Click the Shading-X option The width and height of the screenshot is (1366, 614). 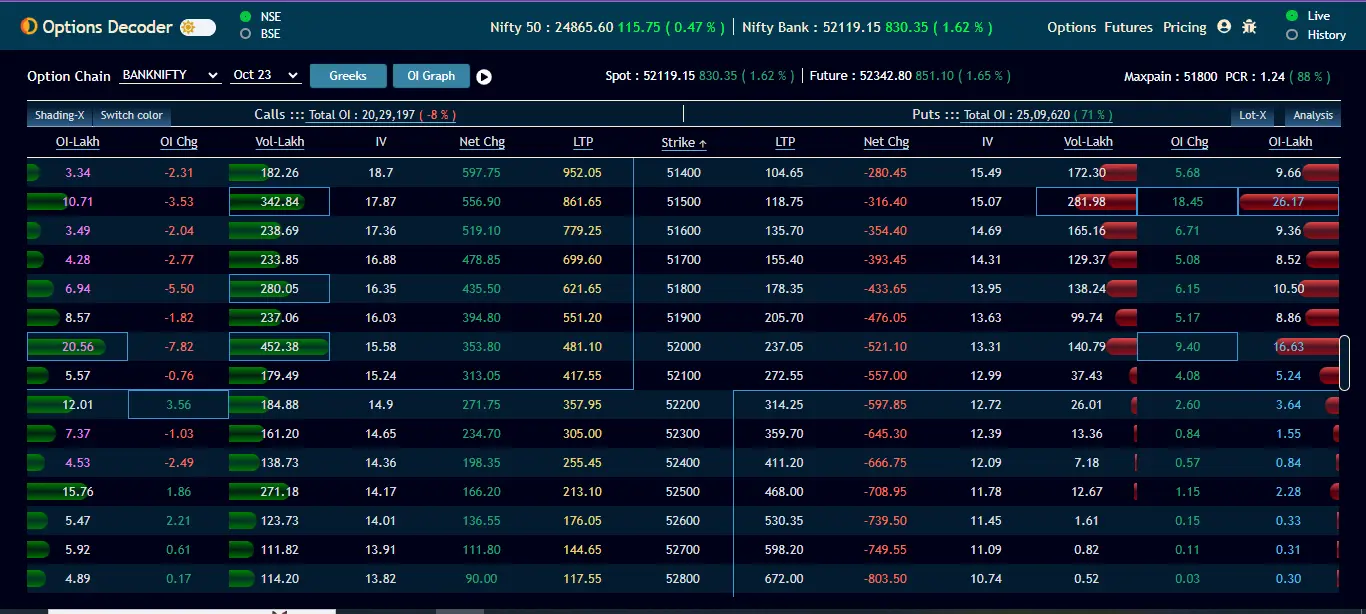click(58, 114)
